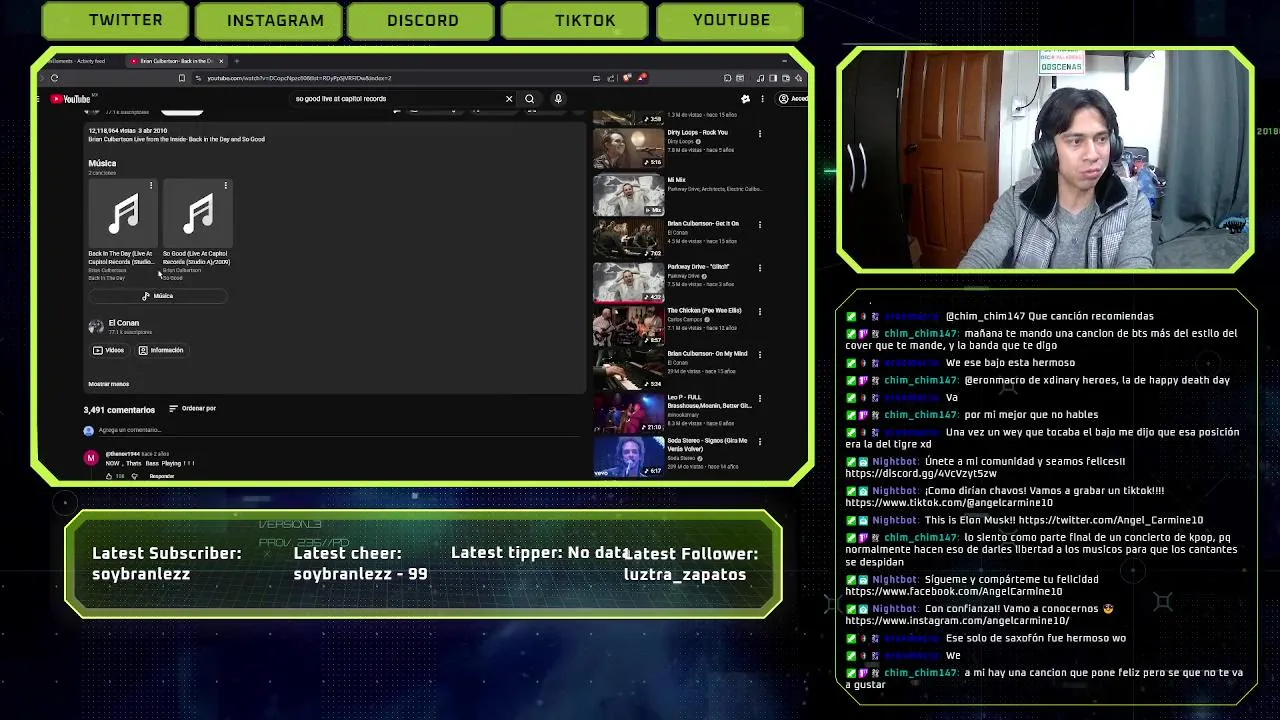The width and height of the screenshot is (1280, 720).
Task: Open options for So Good song card
Action: click(226, 186)
